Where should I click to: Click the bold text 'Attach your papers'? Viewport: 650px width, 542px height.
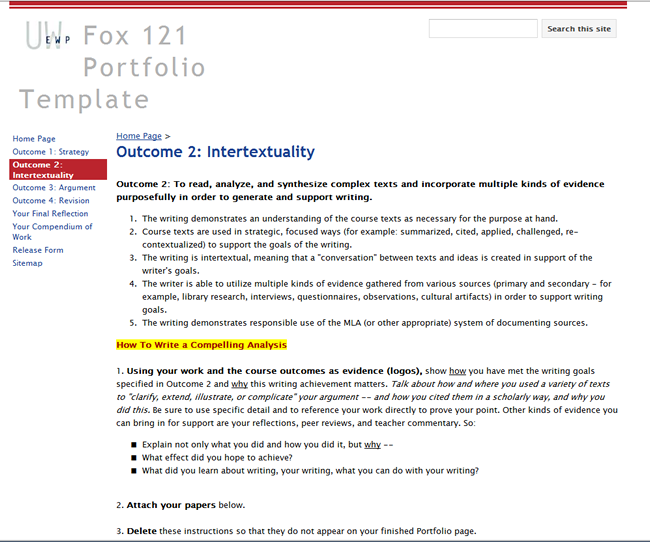pos(171,505)
